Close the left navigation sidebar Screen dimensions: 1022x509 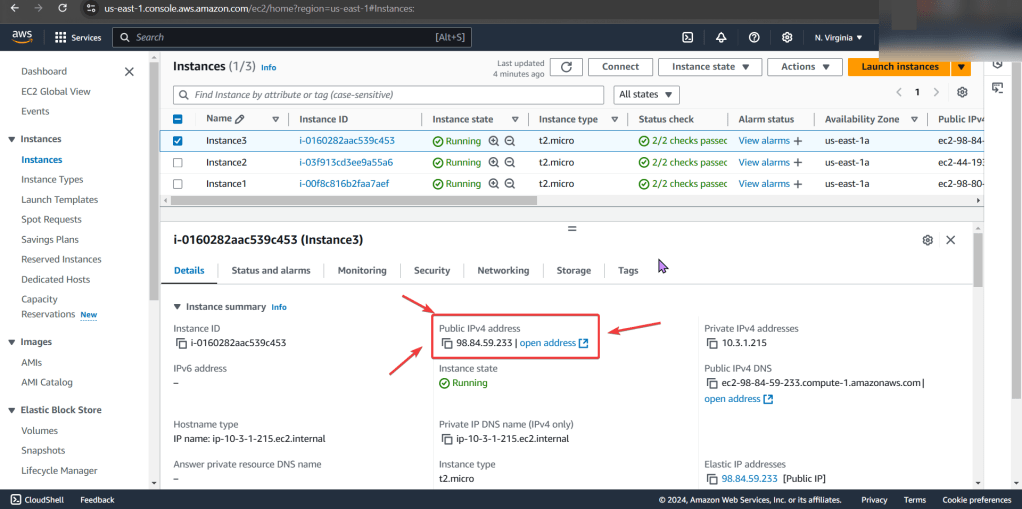pos(129,72)
